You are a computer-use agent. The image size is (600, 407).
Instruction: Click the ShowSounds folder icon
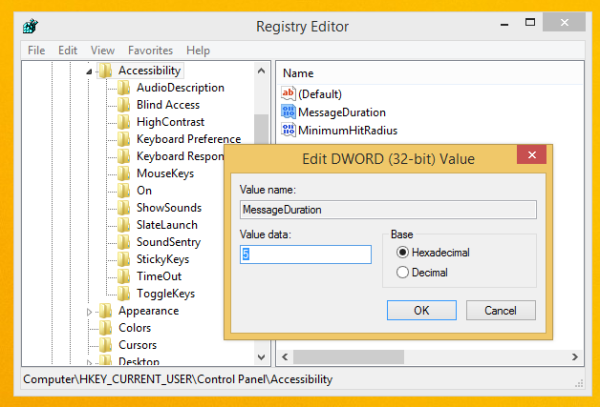point(124,208)
